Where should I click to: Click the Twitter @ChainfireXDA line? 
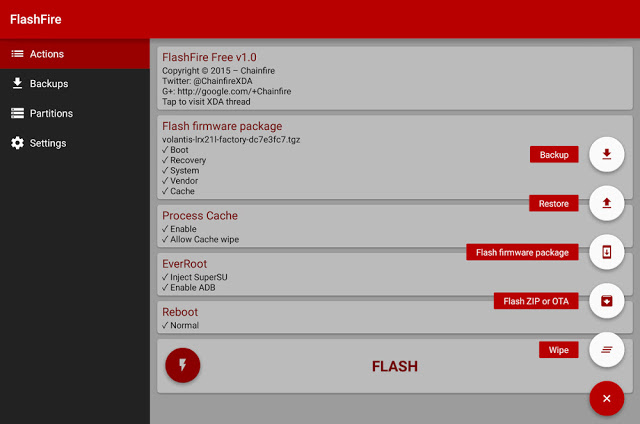coord(207,81)
